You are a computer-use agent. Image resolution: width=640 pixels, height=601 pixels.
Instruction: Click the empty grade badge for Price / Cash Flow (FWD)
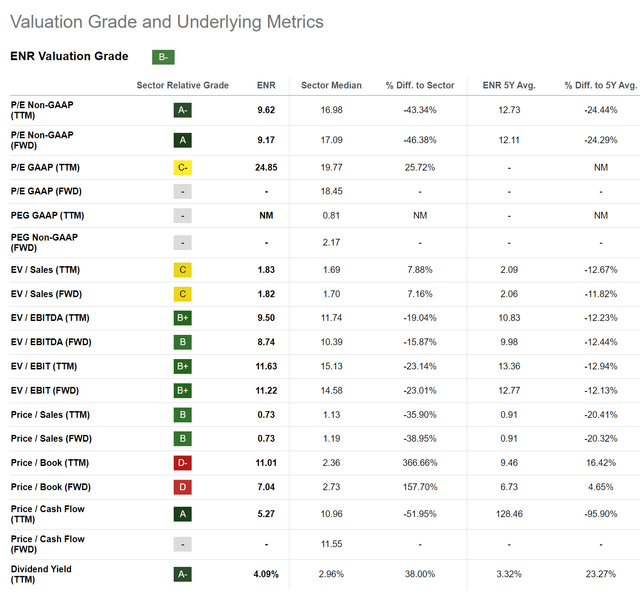(182, 544)
